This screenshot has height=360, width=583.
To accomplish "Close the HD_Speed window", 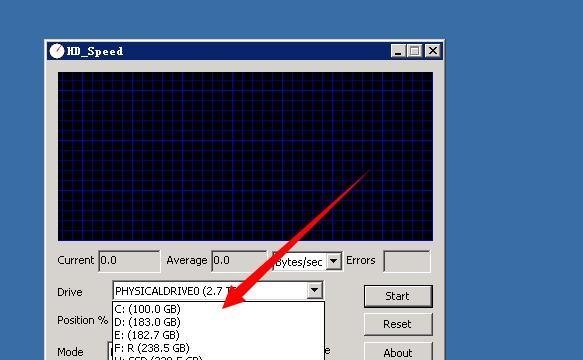I will [x=433, y=51].
